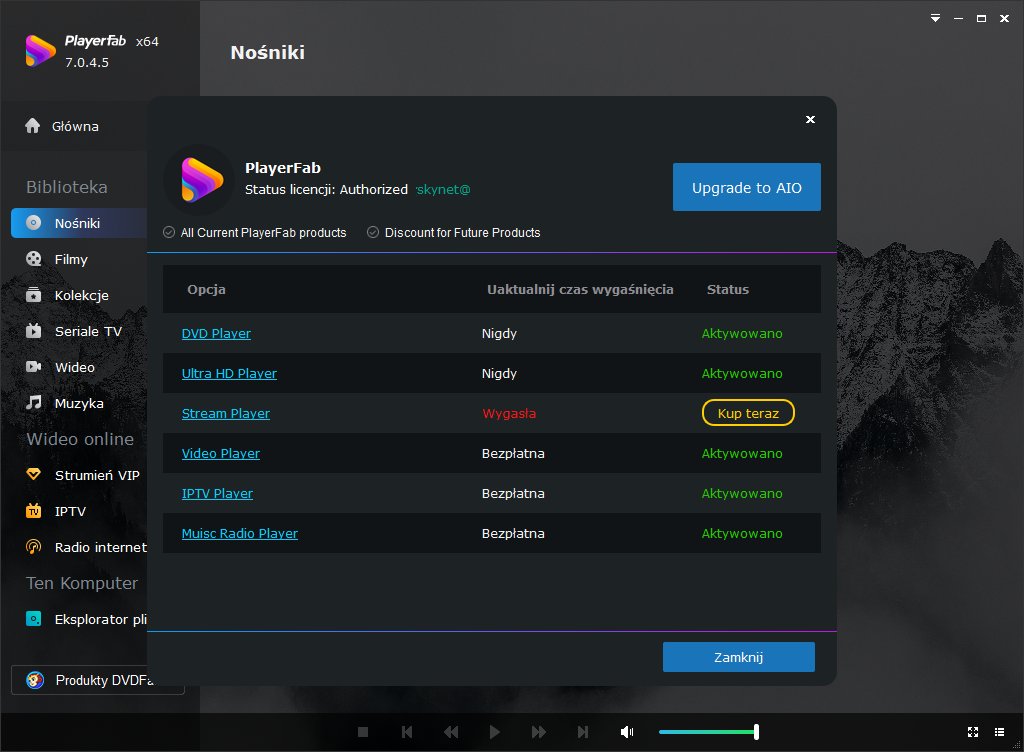Open the Stream Player link
The width and height of the screenshot is (1024, 752).
225,413
